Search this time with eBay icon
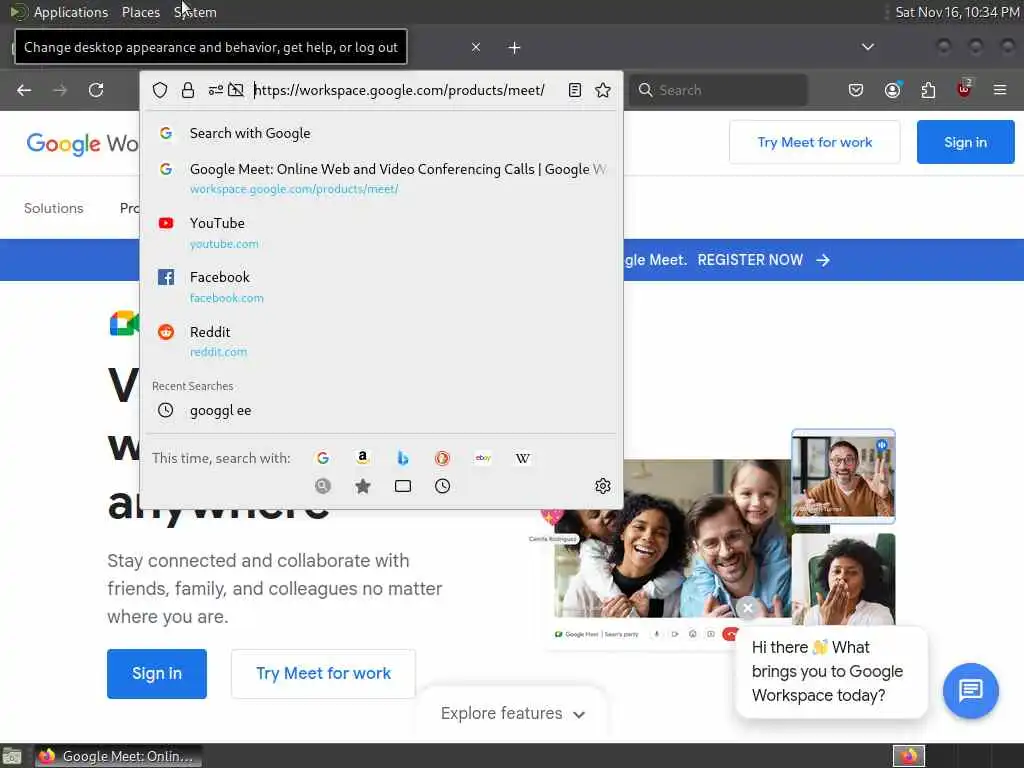 coord(483,458)
